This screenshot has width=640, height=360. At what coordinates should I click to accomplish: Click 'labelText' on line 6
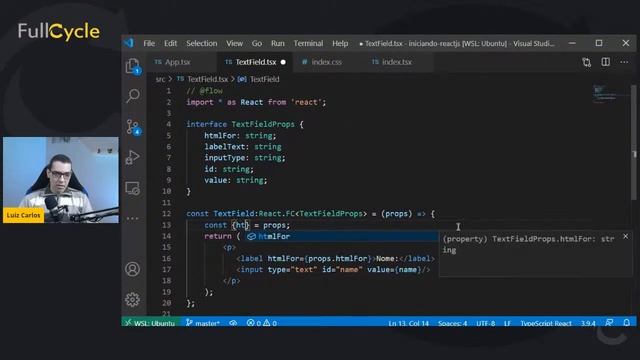[225, 147]
